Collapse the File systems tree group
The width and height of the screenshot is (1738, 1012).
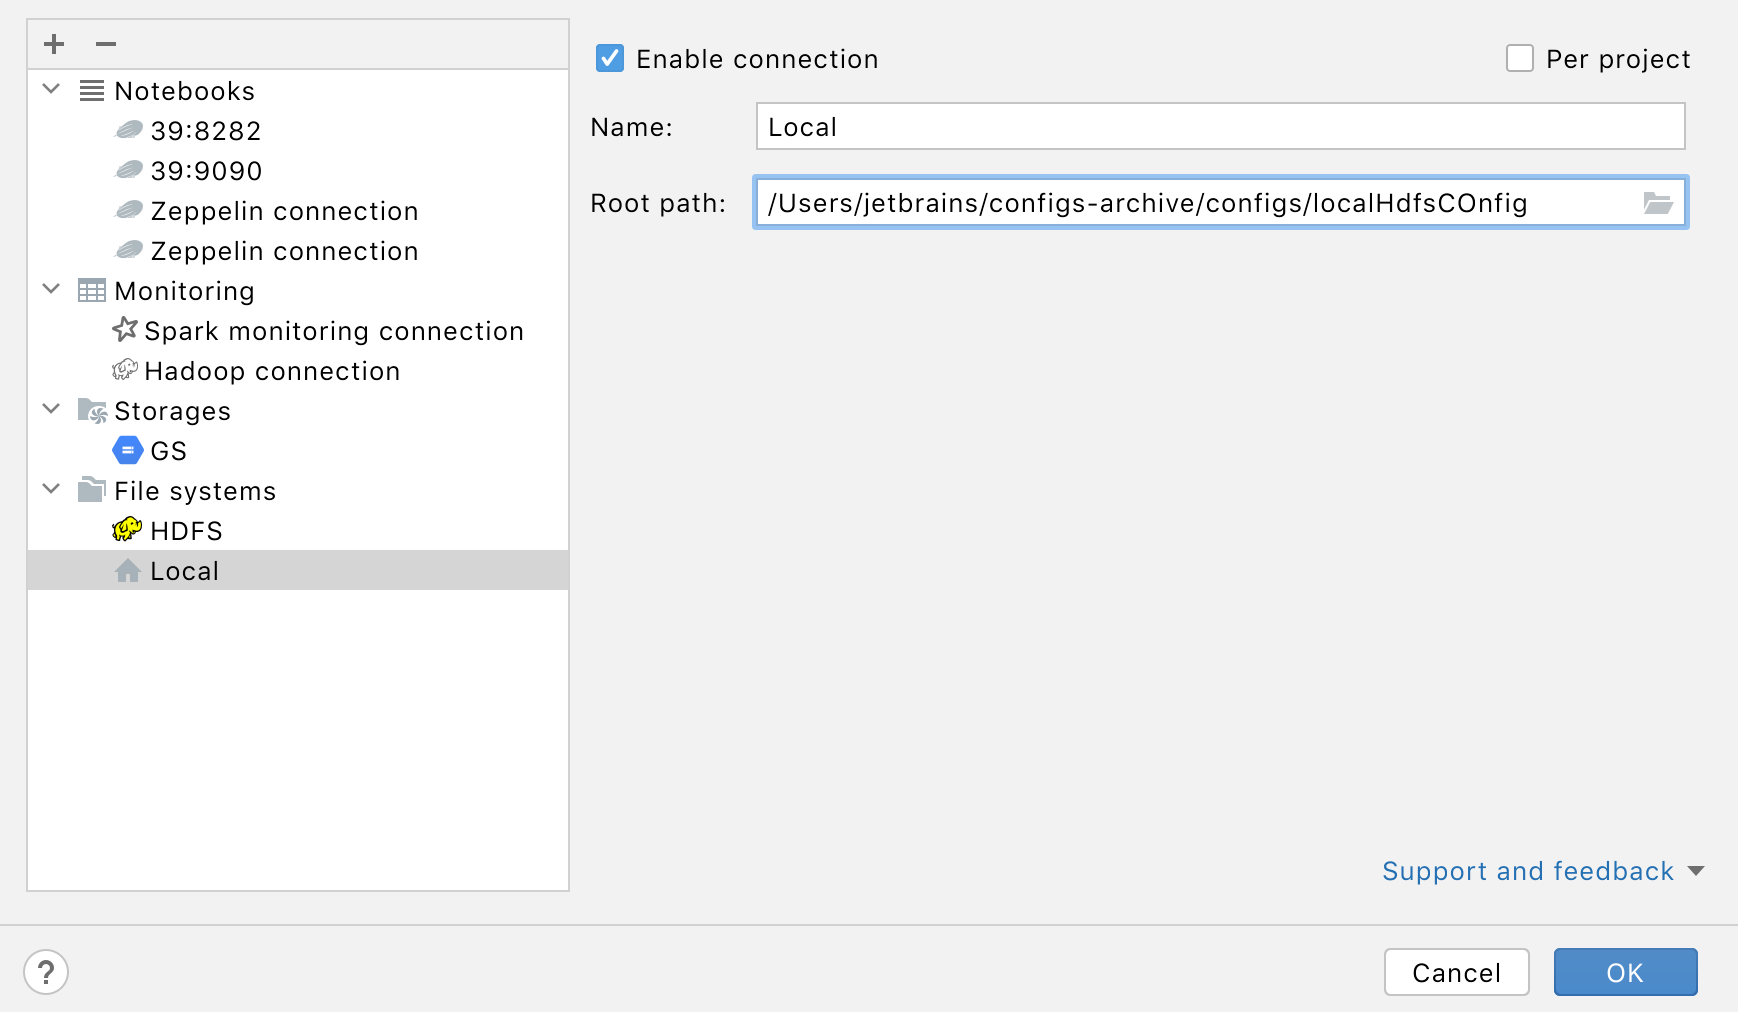[52, 490]
